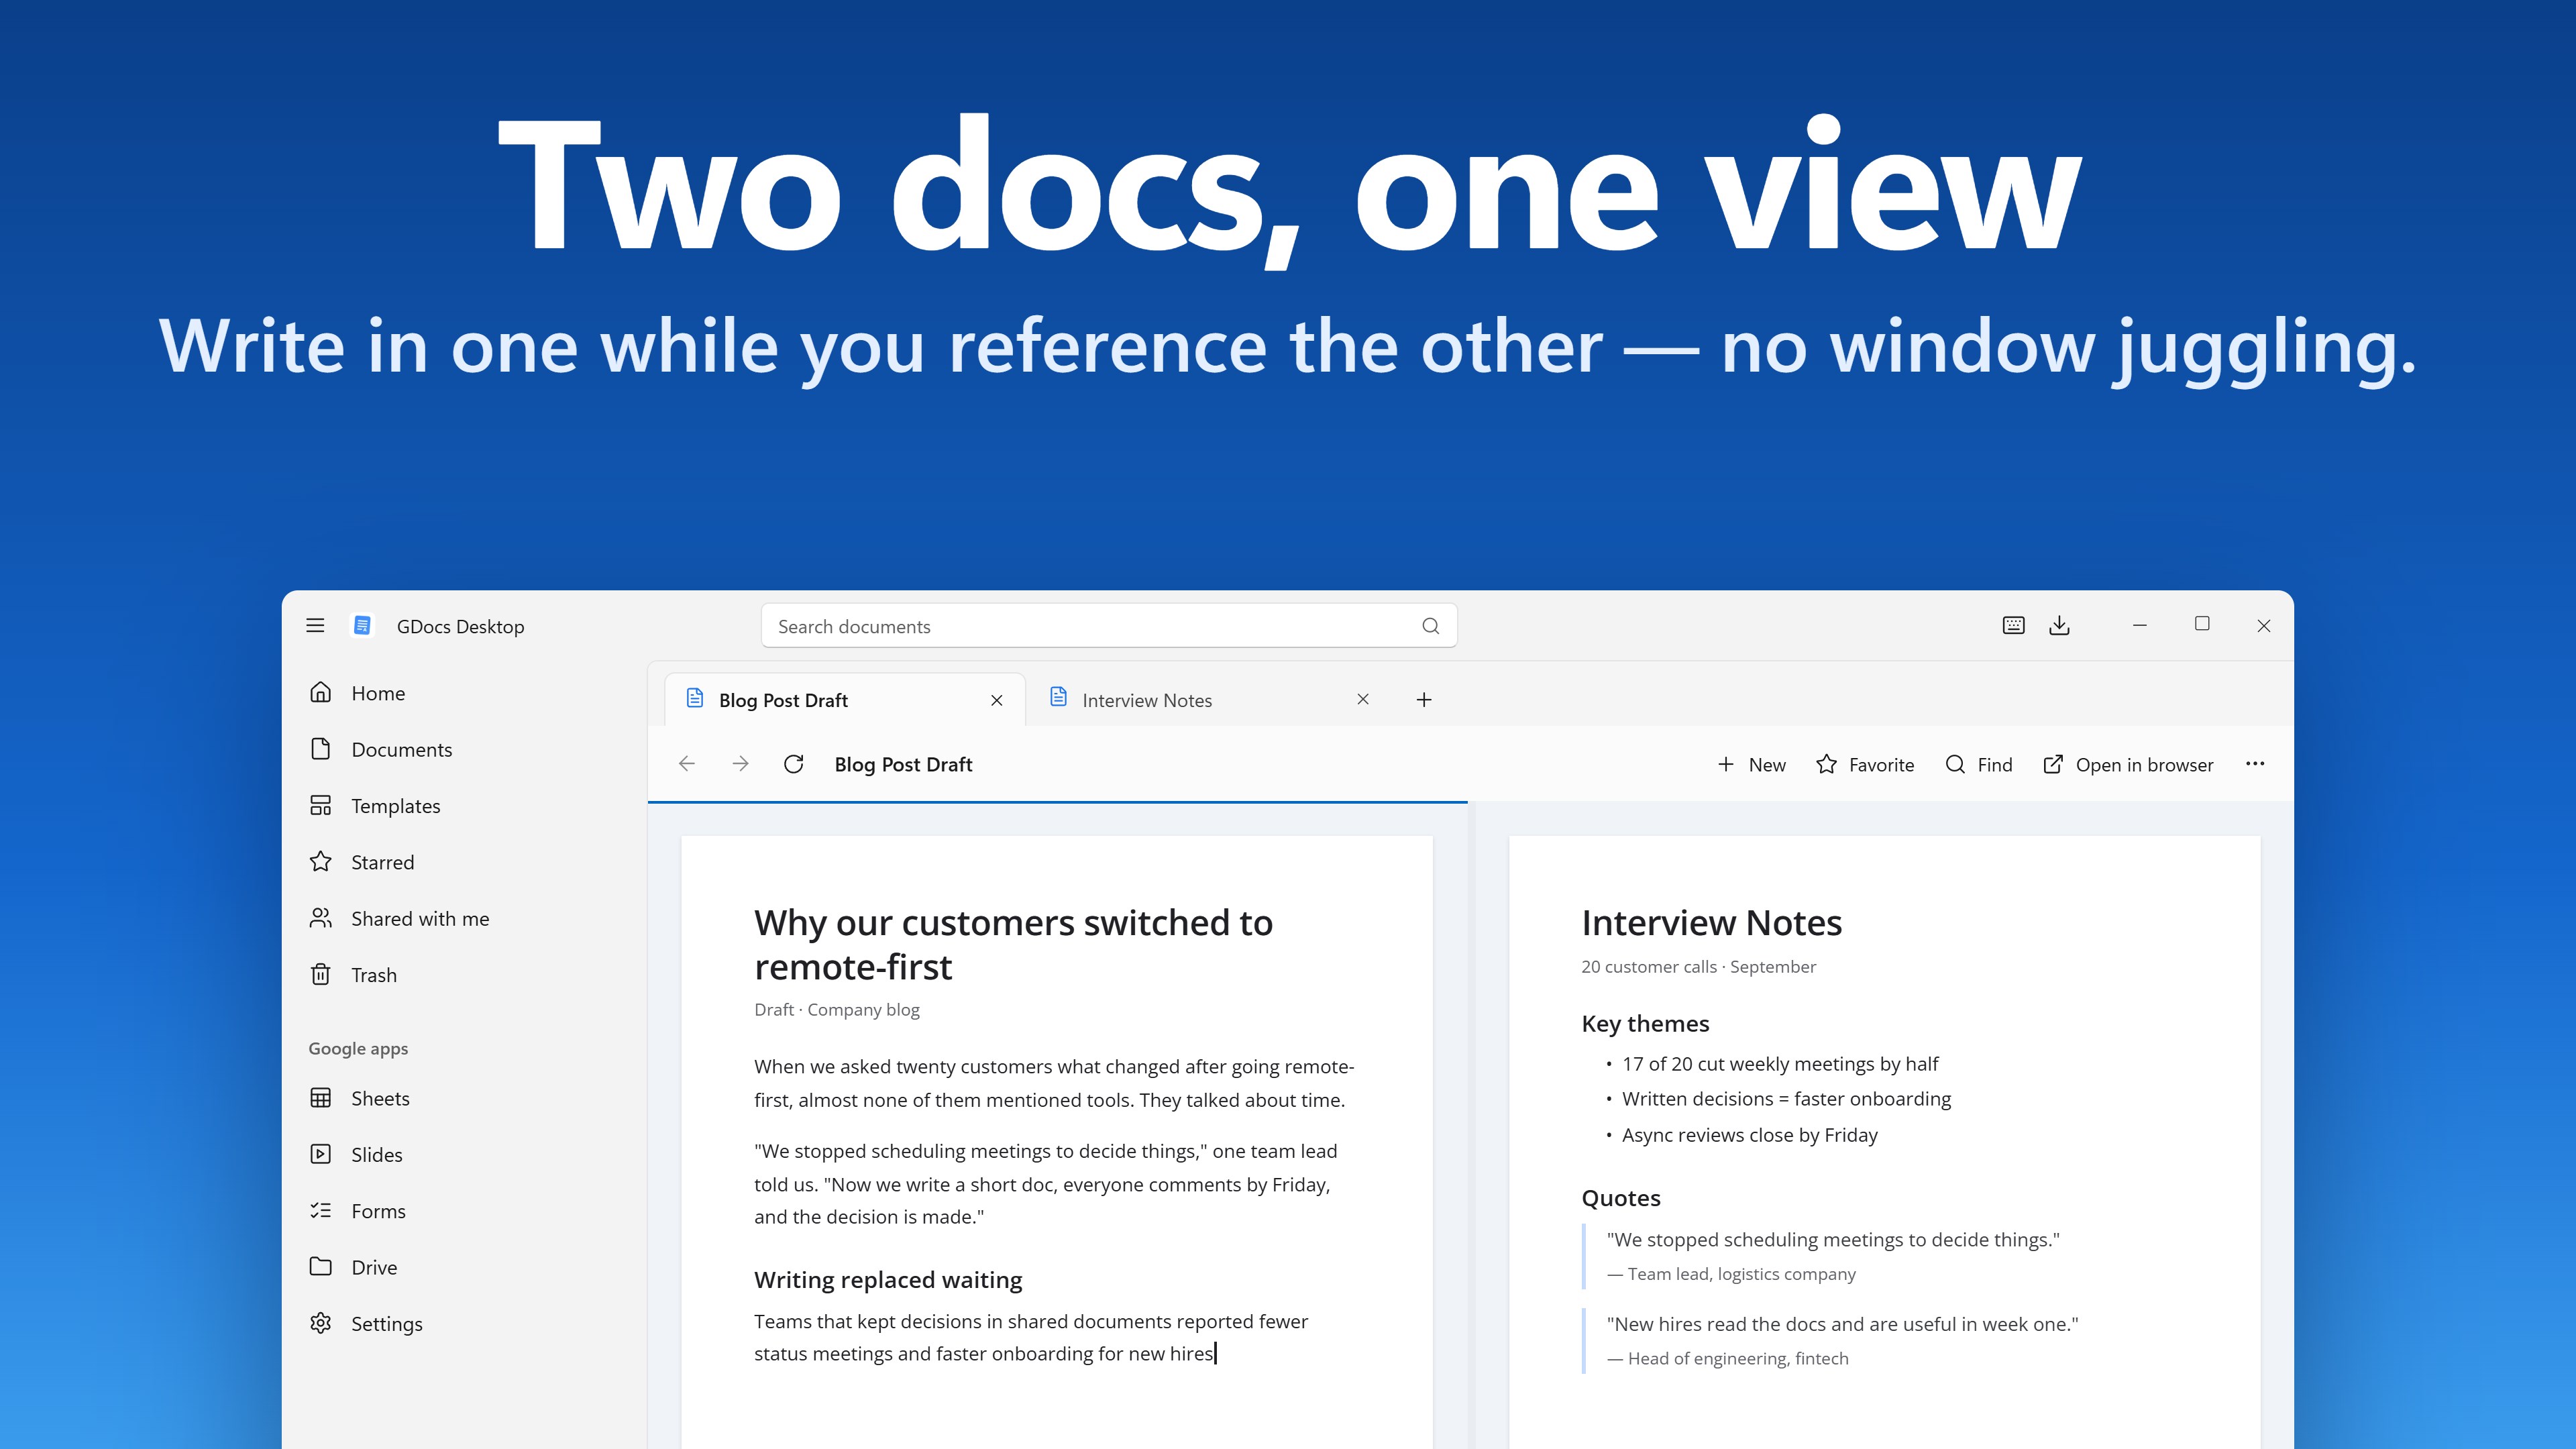Click the 'Key themes' heading
The height and width of the screenshot is (1449, 2576).
[1645, 1023]
